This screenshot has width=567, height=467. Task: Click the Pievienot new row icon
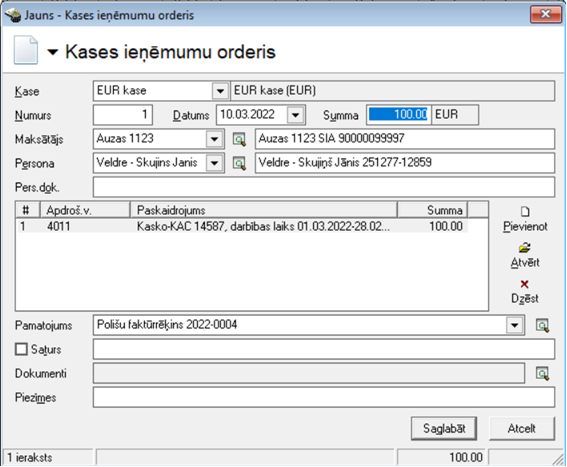click(525, 211)
